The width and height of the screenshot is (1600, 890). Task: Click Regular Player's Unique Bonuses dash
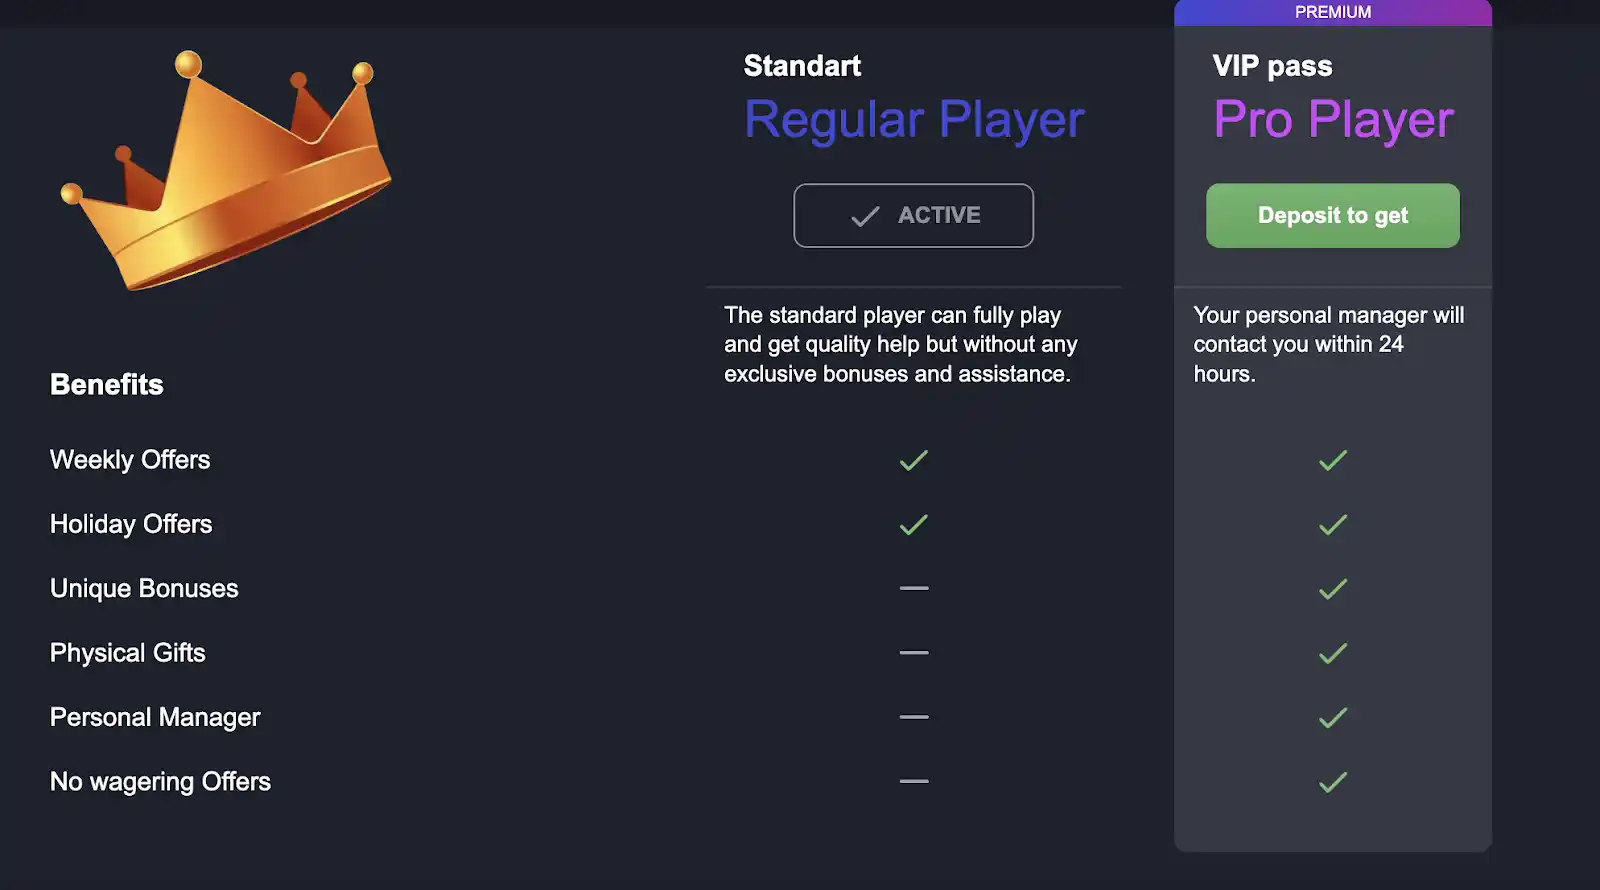[x=914, y=588]
